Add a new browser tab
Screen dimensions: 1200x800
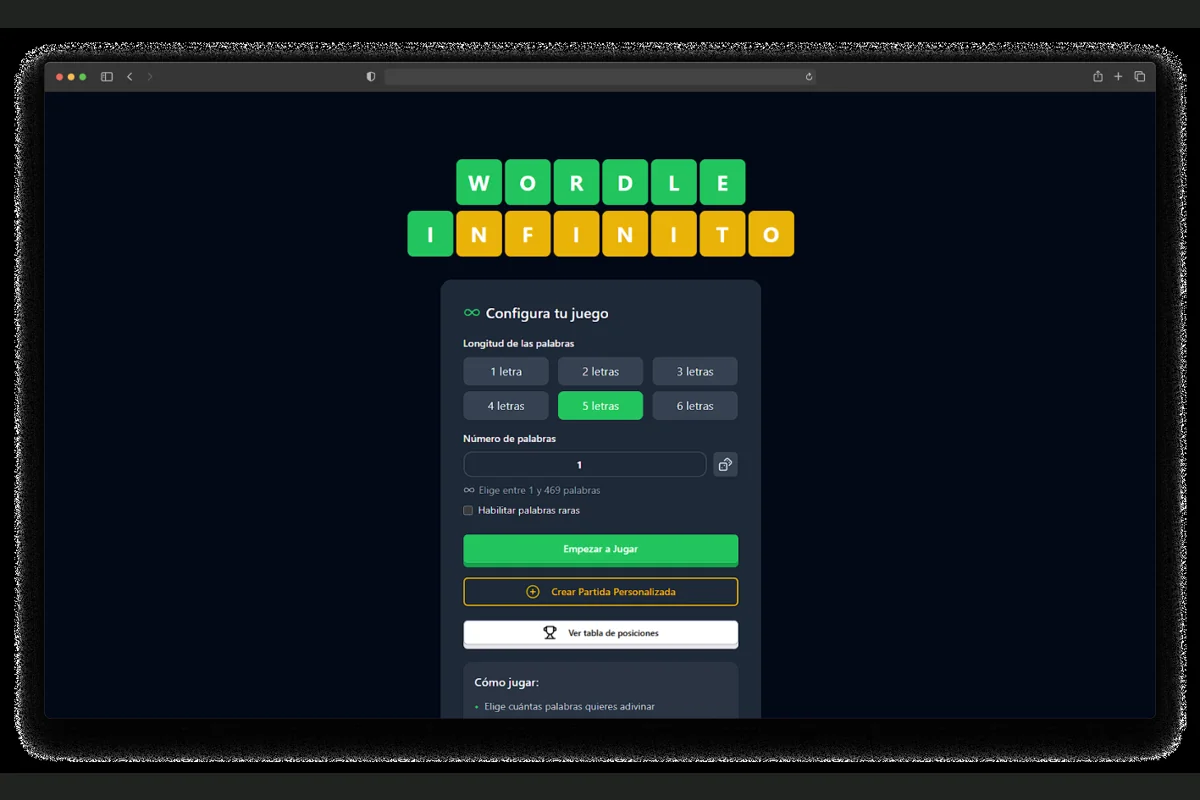1118,77
